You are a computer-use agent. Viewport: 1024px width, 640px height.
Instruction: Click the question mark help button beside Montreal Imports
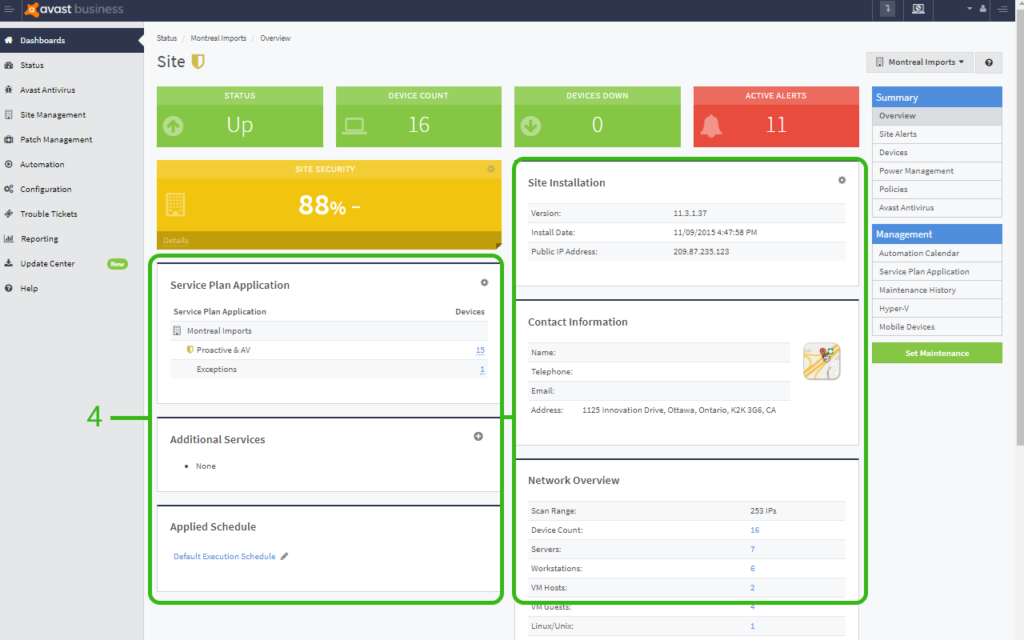[989, 63]
